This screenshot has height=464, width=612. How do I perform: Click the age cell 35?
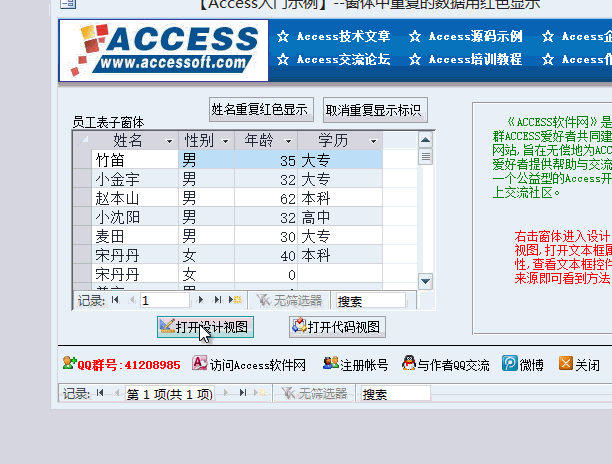(x=266, y=159)
